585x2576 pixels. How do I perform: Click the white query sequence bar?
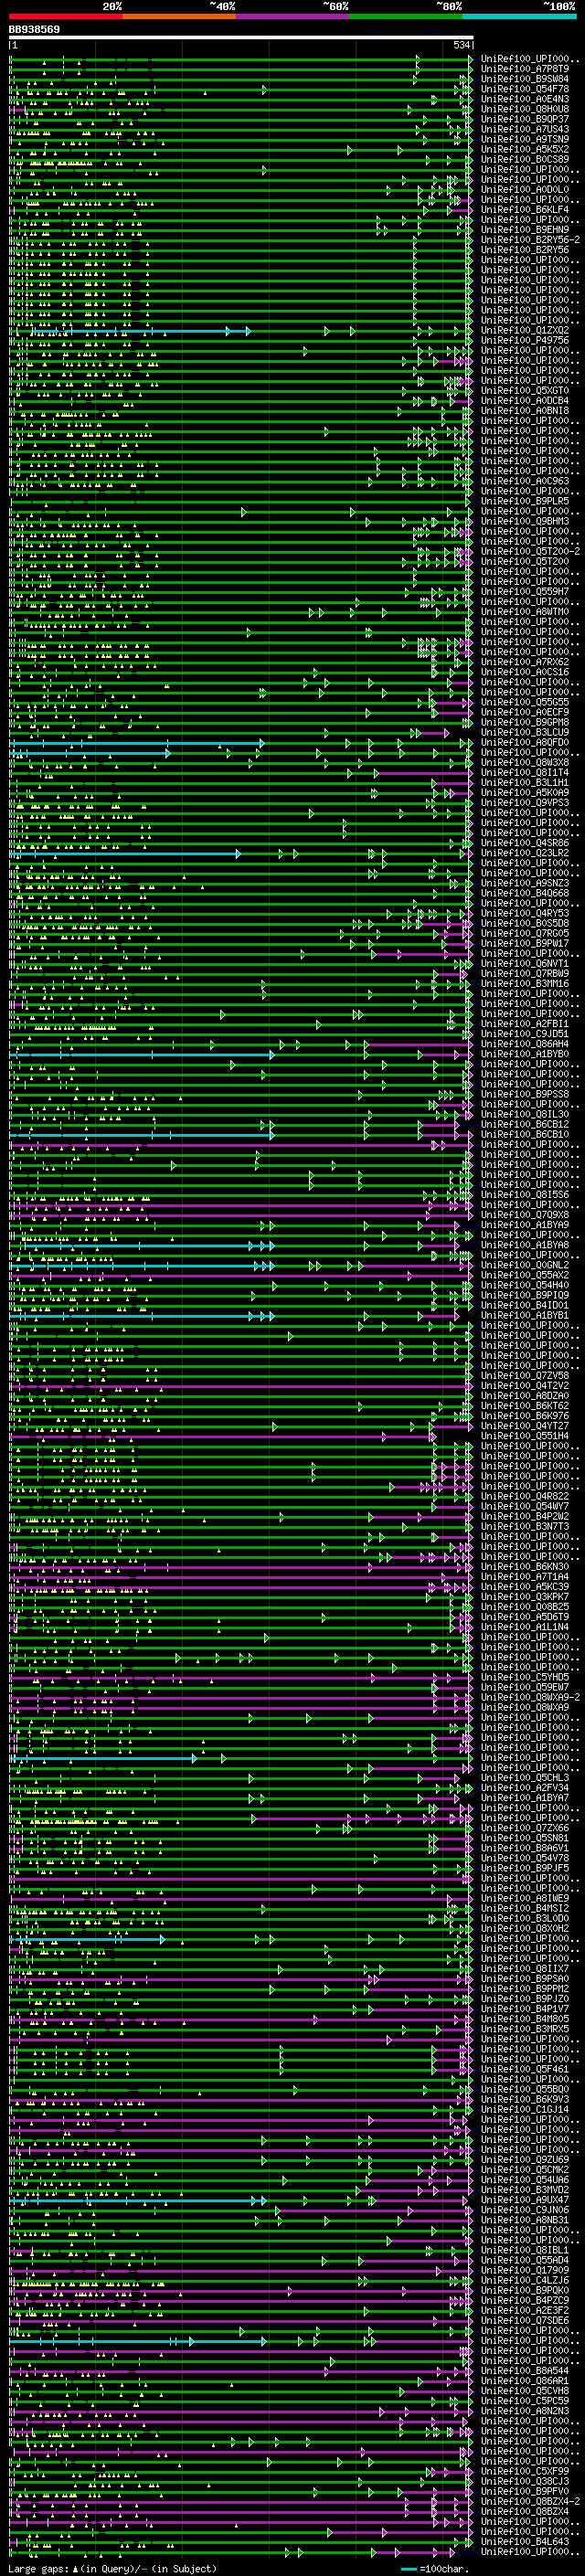pyautogui.click(x=241, y=37)
